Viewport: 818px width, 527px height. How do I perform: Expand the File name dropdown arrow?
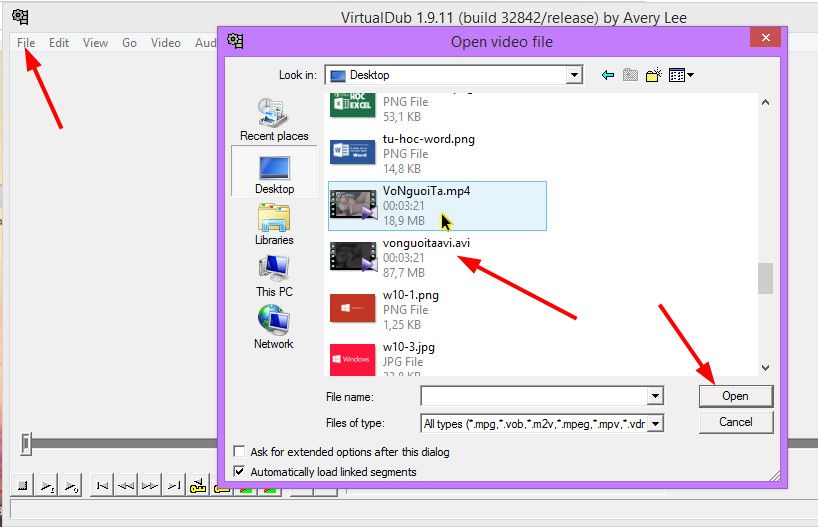tap(655, 396)
